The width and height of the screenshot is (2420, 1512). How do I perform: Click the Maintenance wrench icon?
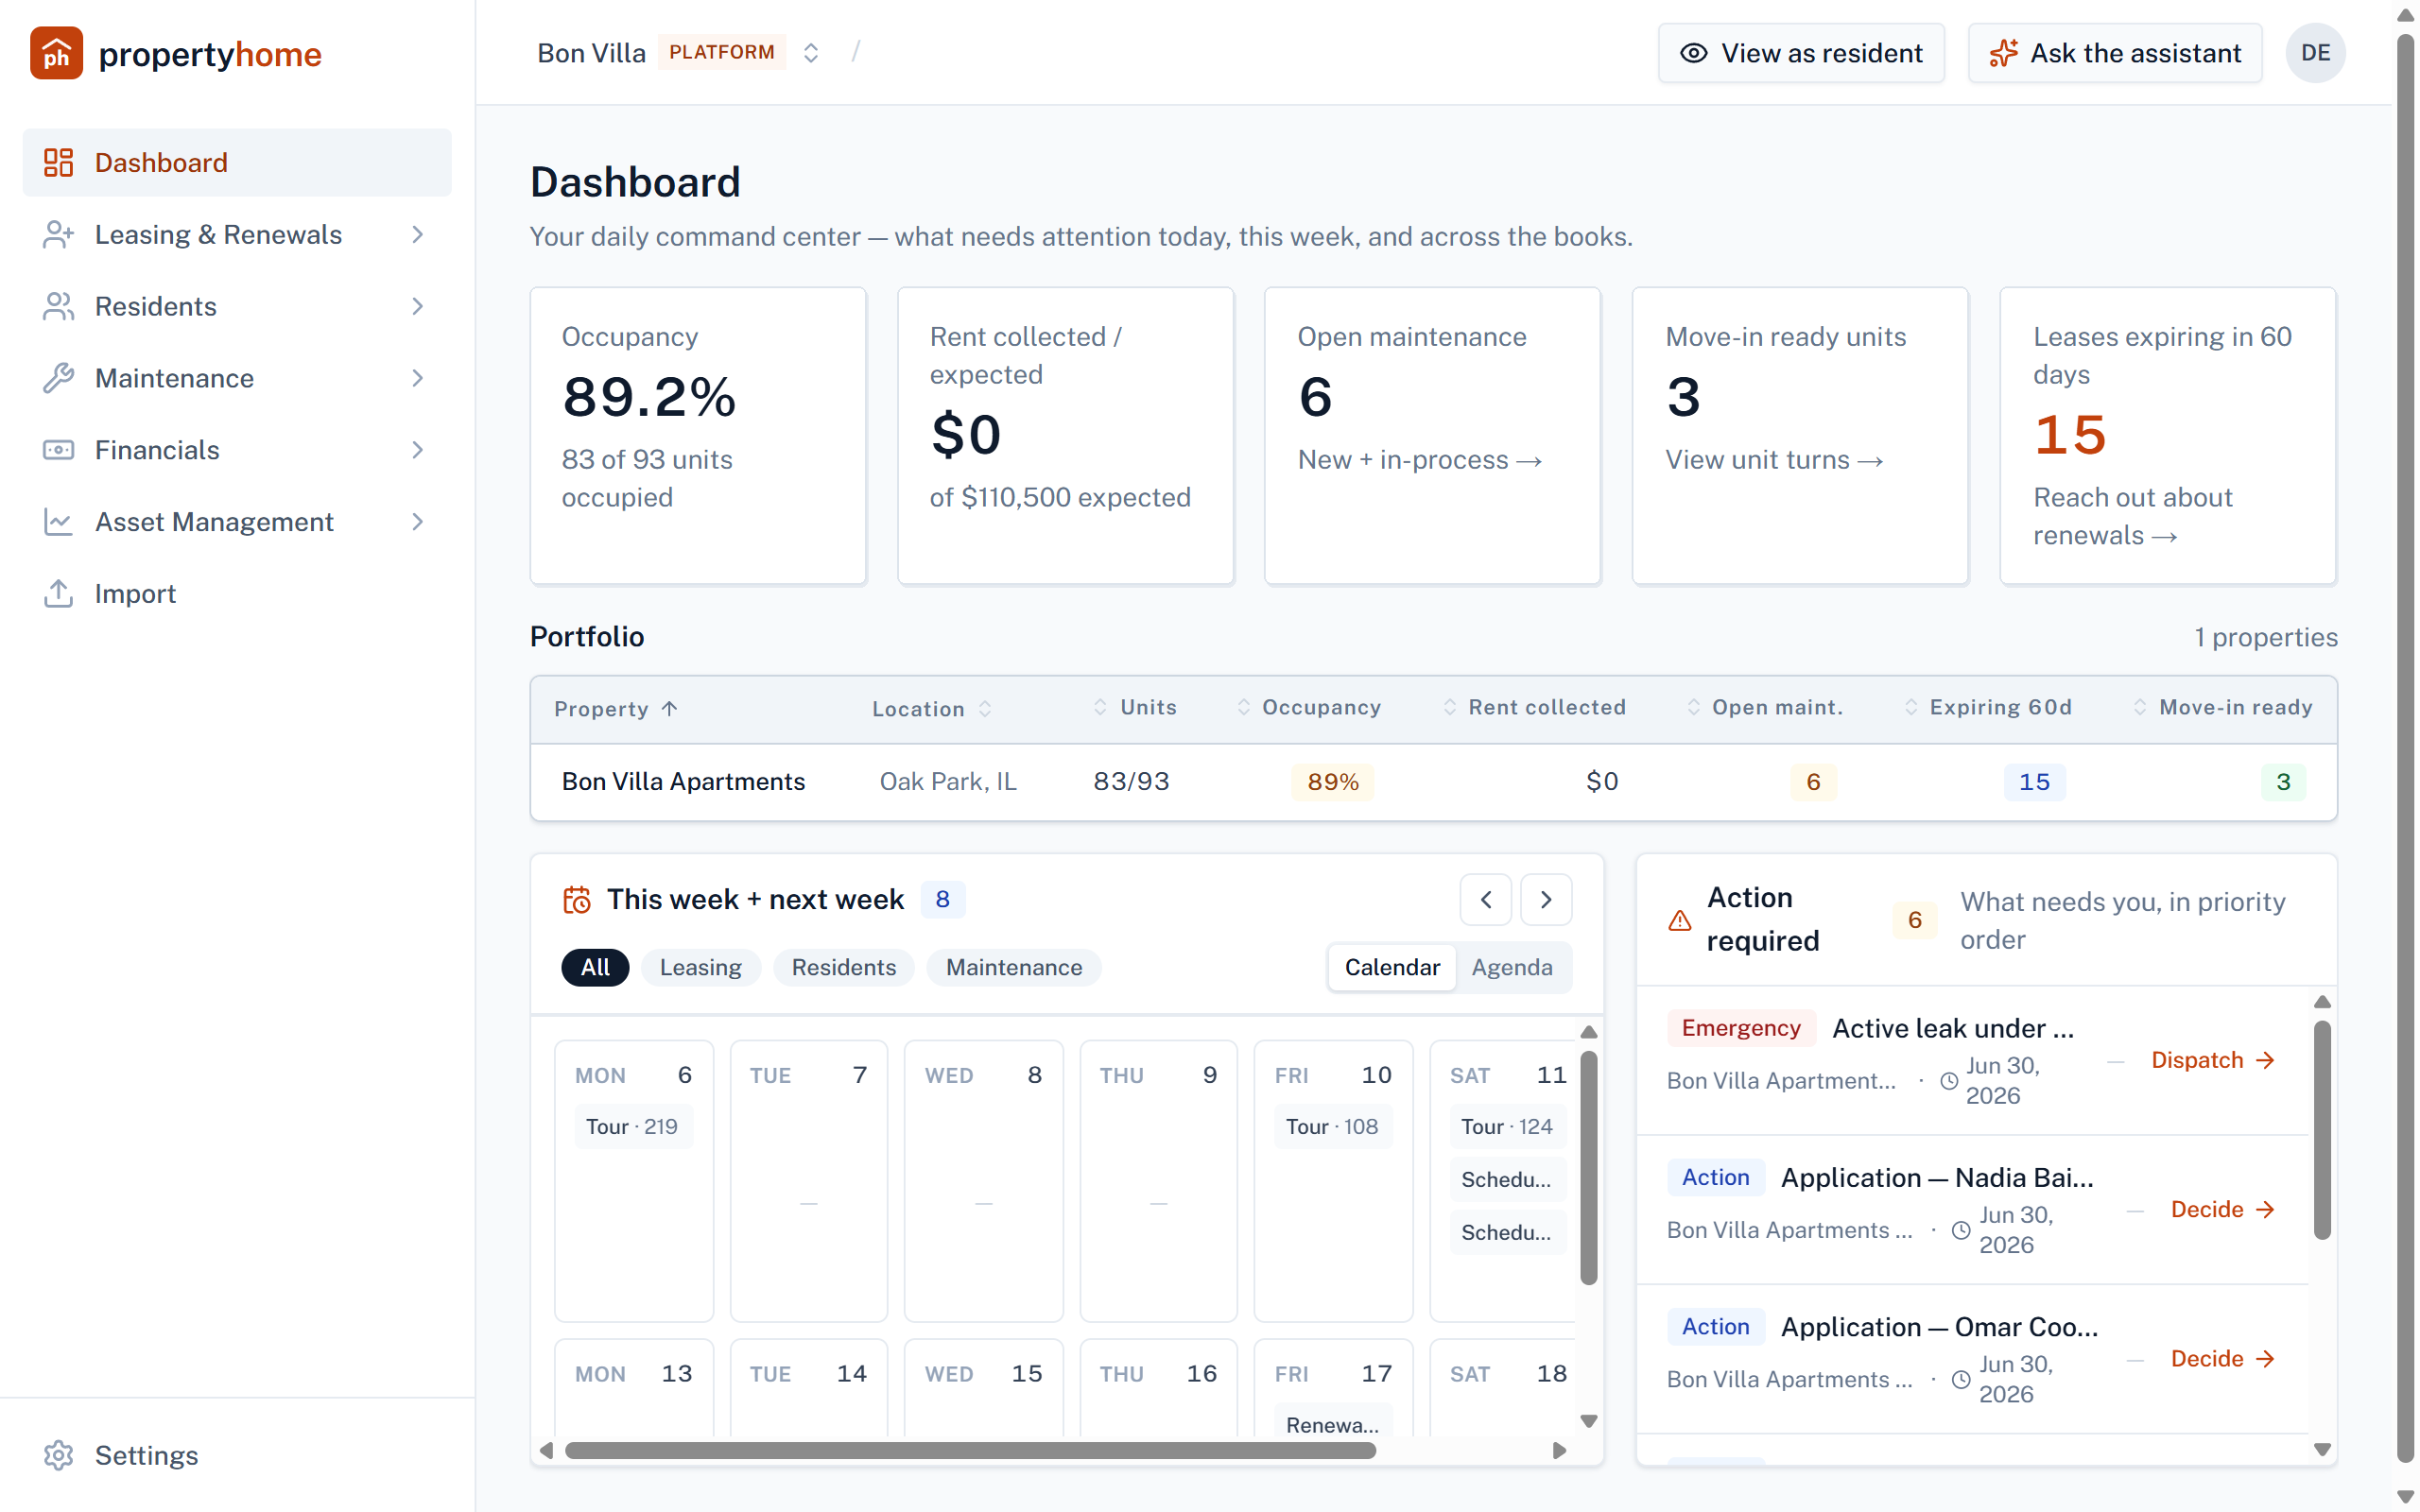coord(59,378)
